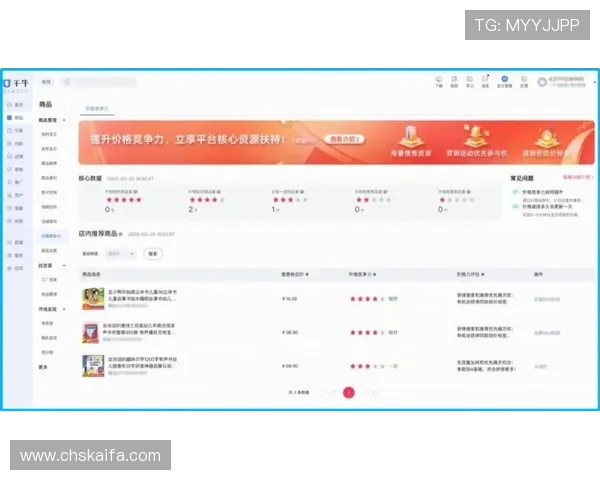The height and width of the screenshot is (480, 600).
Task: Select 价格竞争力 in the product submenu
Action: click(x=51, y=236)
